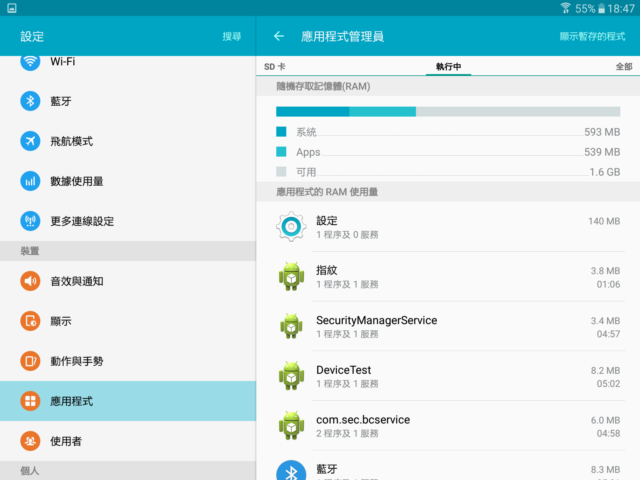
Task: Open the data usage (數據使用量) icon
Action: pyautogui.click(x=30, y=181)
